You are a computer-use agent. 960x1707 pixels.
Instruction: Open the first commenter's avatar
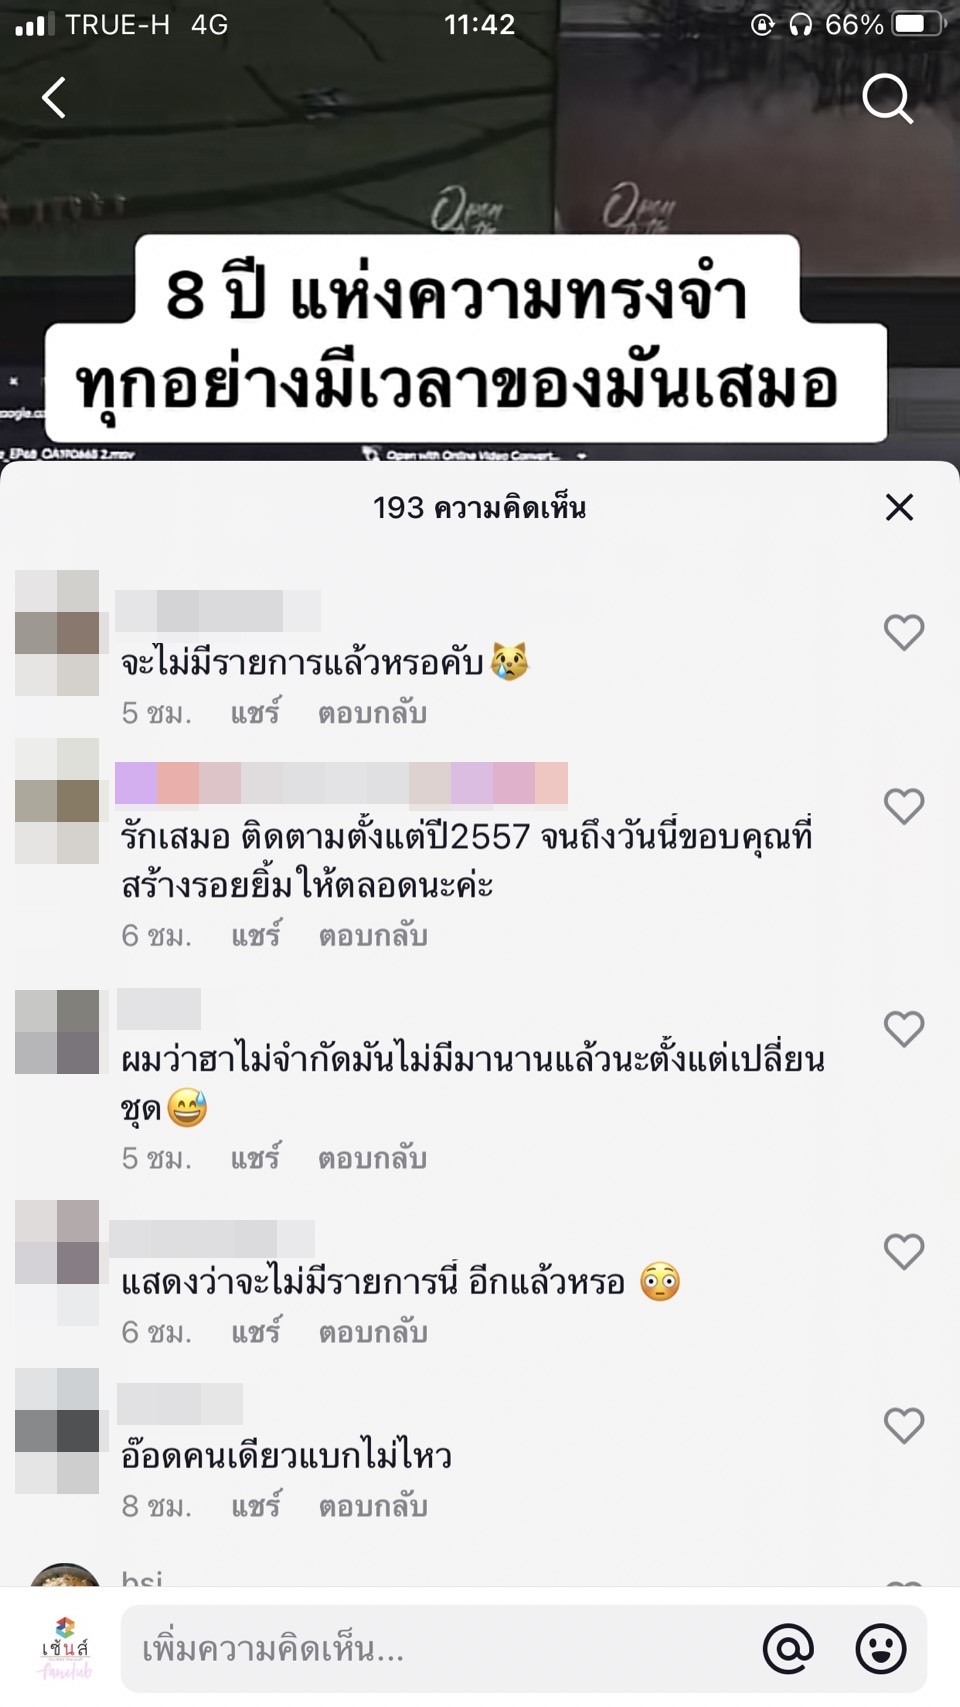(x=57, y=632)
